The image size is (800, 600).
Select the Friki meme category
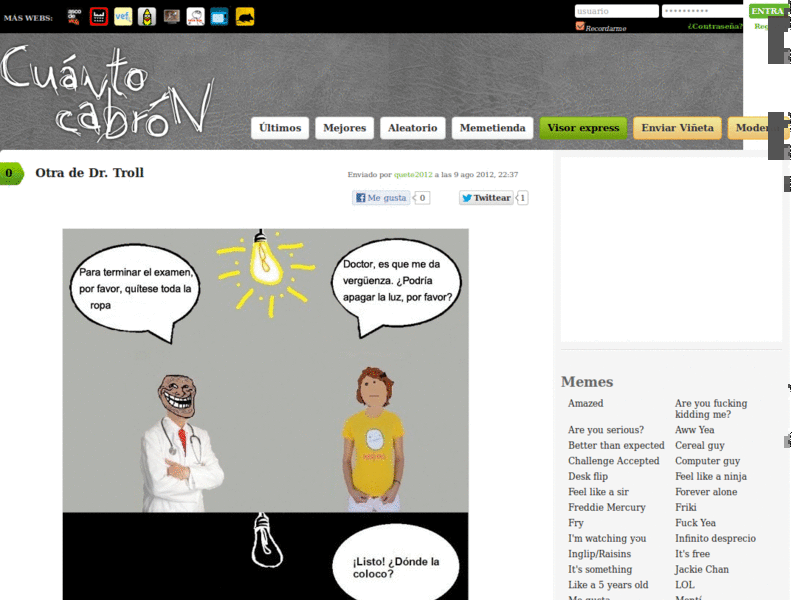[686, 507]
